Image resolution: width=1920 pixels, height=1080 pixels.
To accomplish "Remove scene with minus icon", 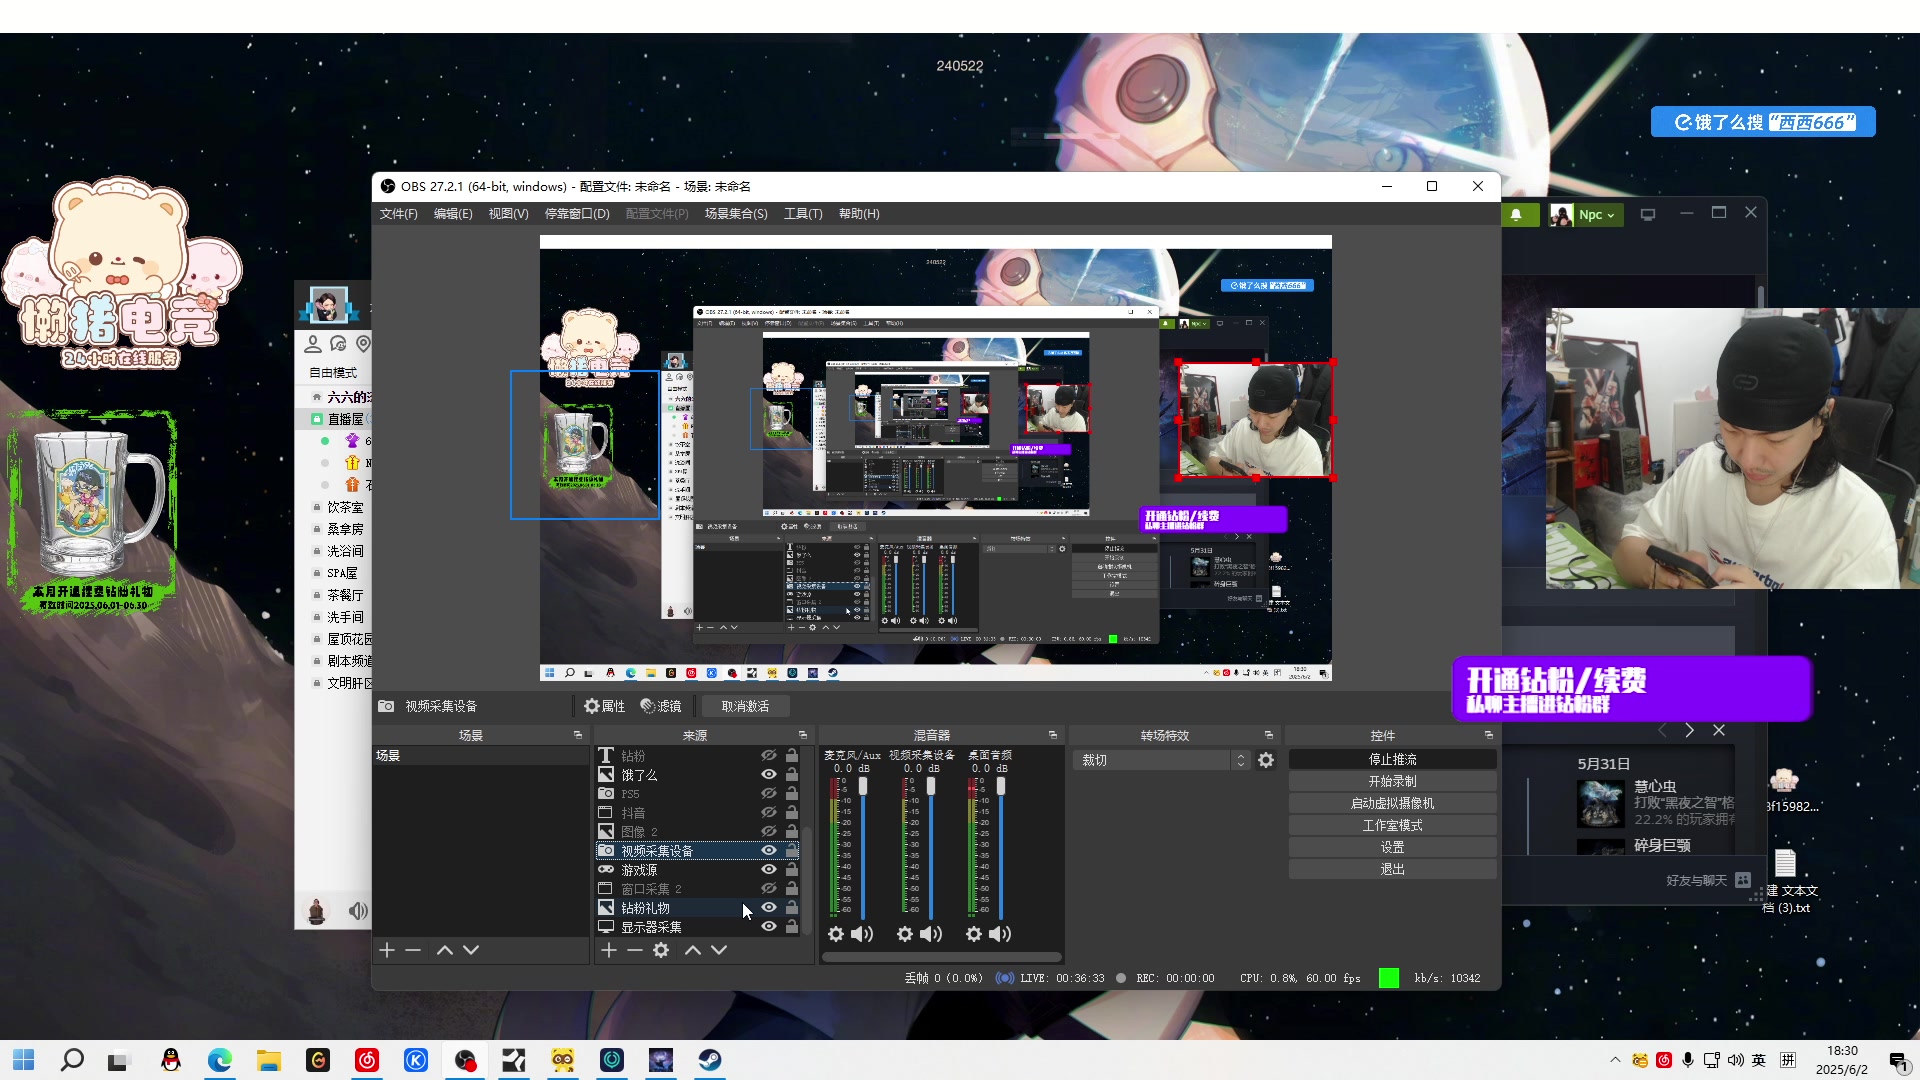I will 413,950.
